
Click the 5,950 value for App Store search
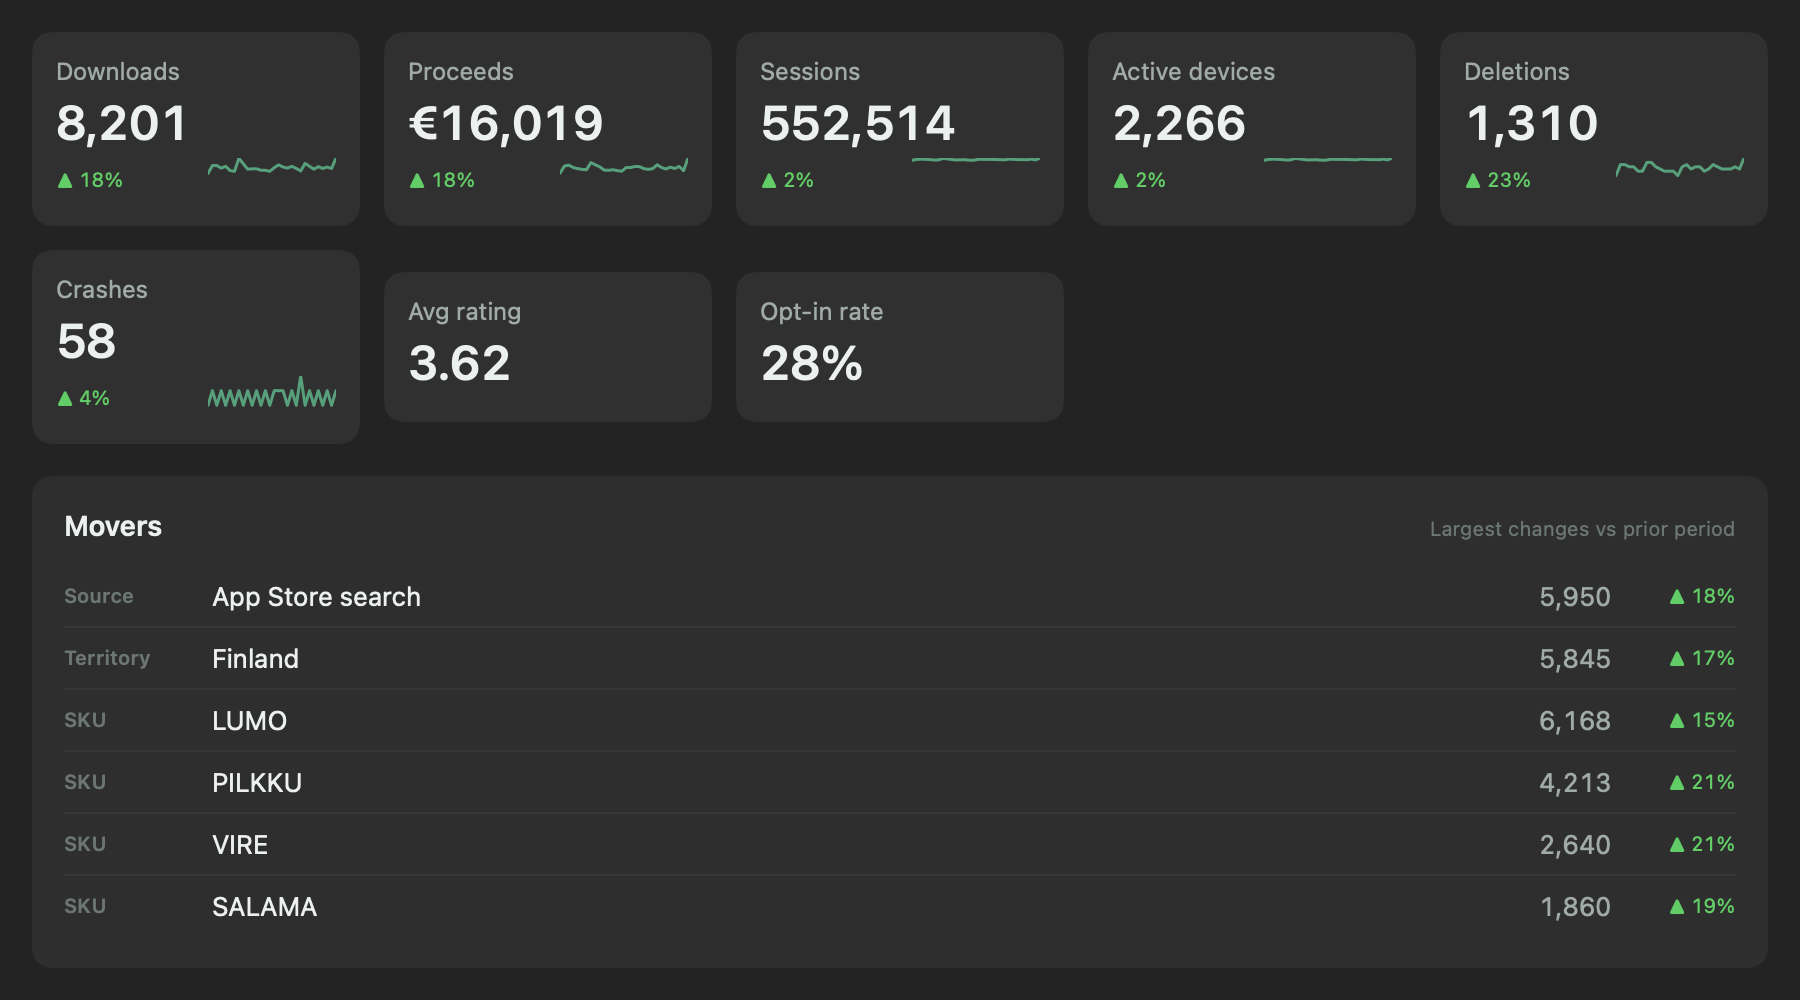click(1574, 597)
